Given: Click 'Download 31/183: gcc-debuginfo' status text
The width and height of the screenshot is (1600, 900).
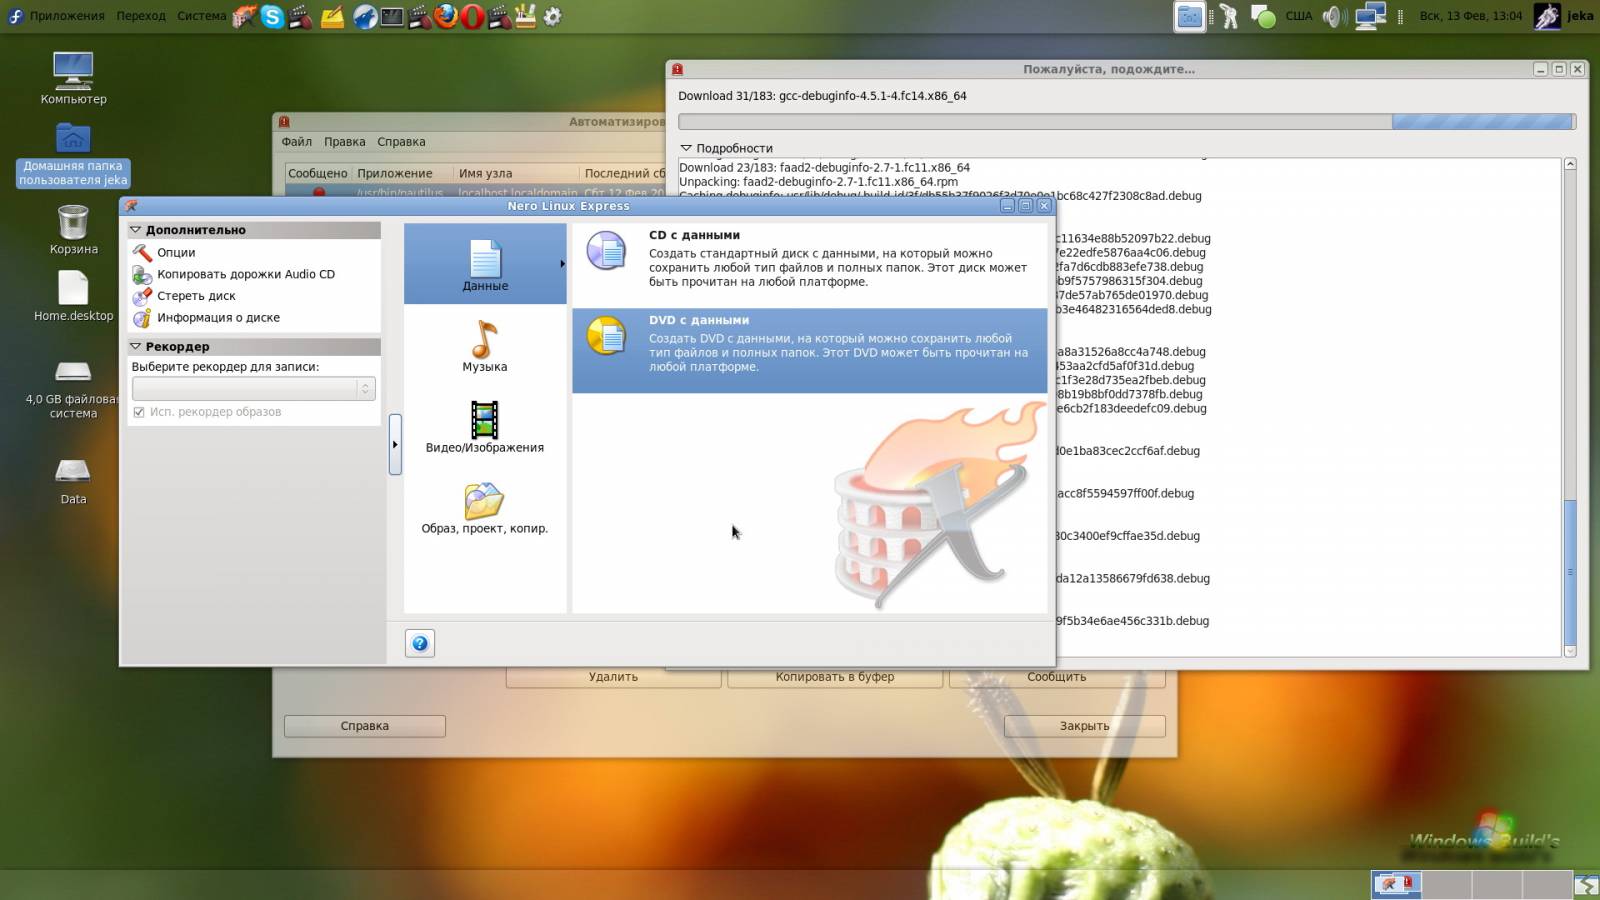Looking at the screenshot, I should [822, 96].
